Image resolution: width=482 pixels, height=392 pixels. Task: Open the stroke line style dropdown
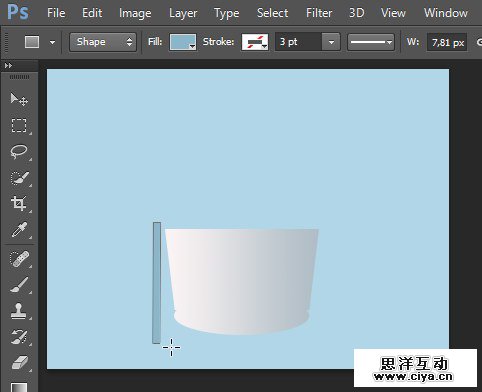point(371,42)
